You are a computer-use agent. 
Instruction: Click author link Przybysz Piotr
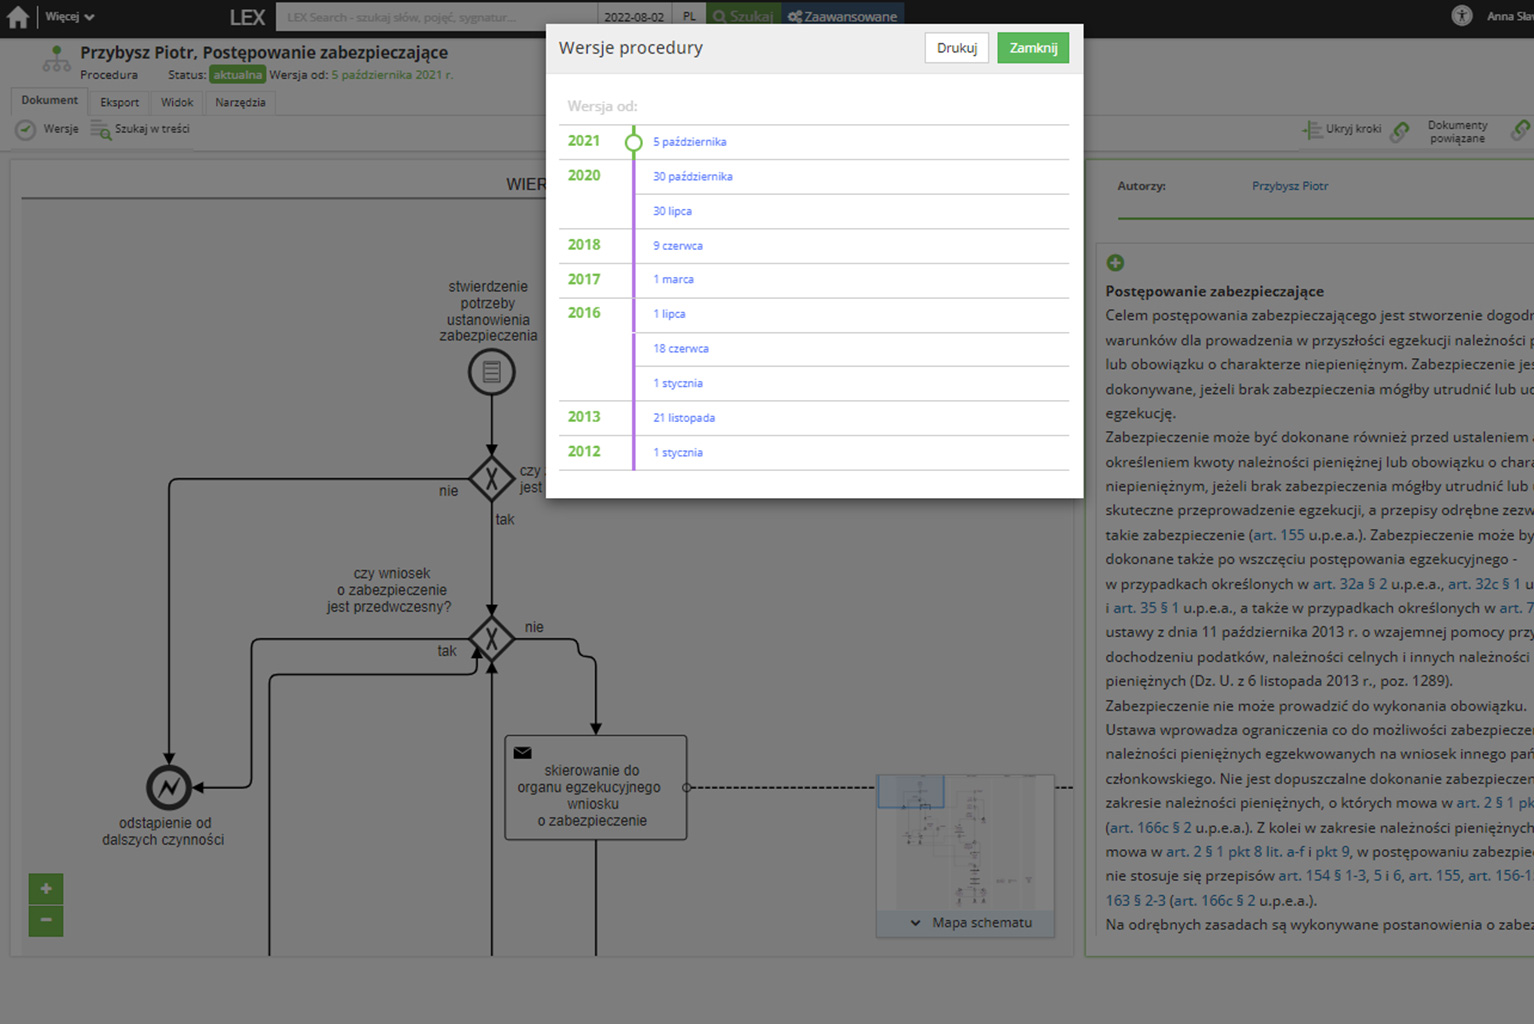[1290, 186]
